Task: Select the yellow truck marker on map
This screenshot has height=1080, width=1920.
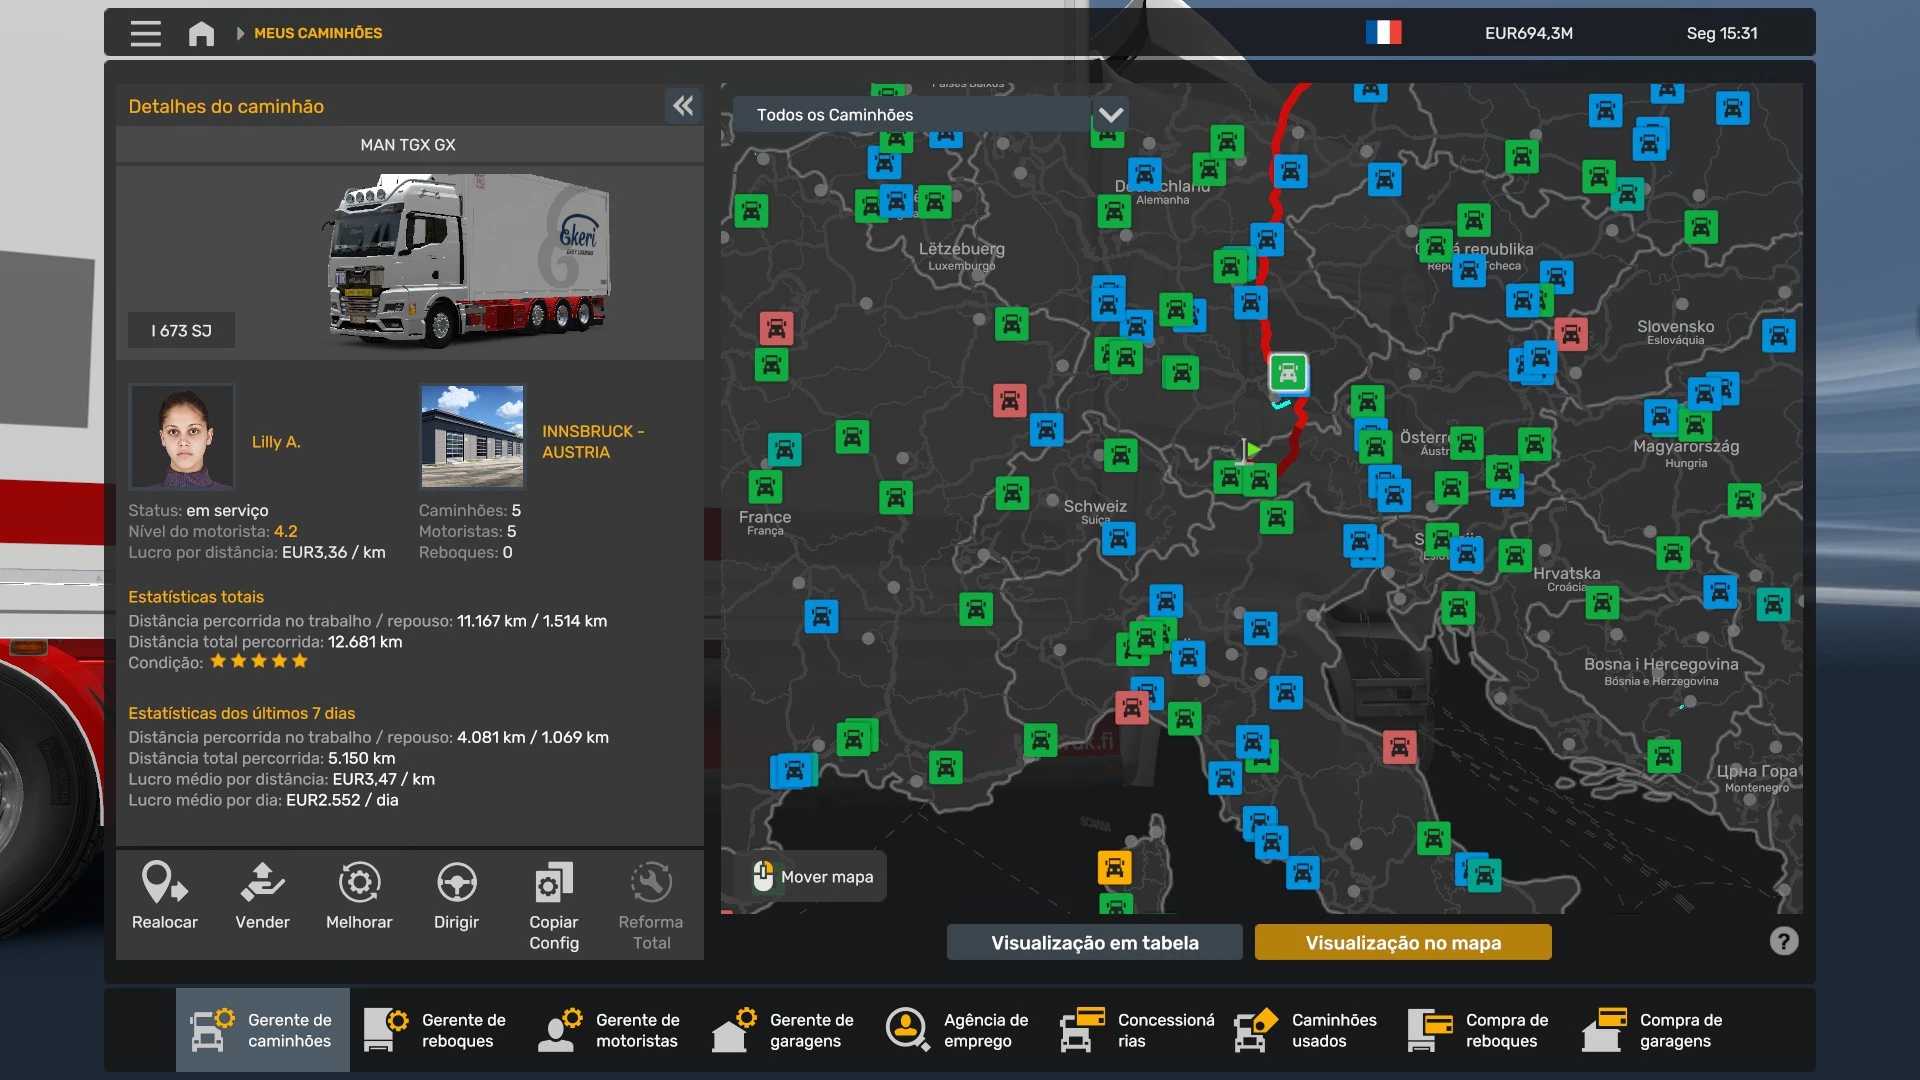Action: coord(1114,867)
